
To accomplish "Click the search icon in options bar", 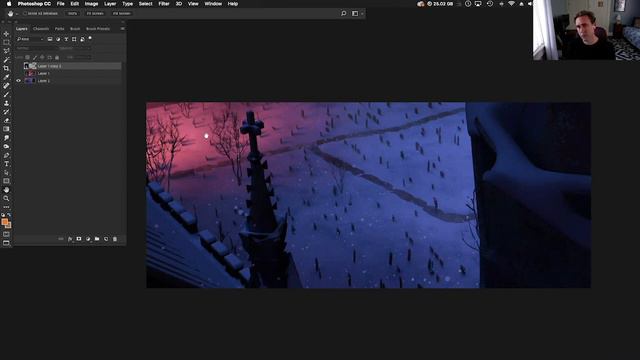I will click(344, 13).
